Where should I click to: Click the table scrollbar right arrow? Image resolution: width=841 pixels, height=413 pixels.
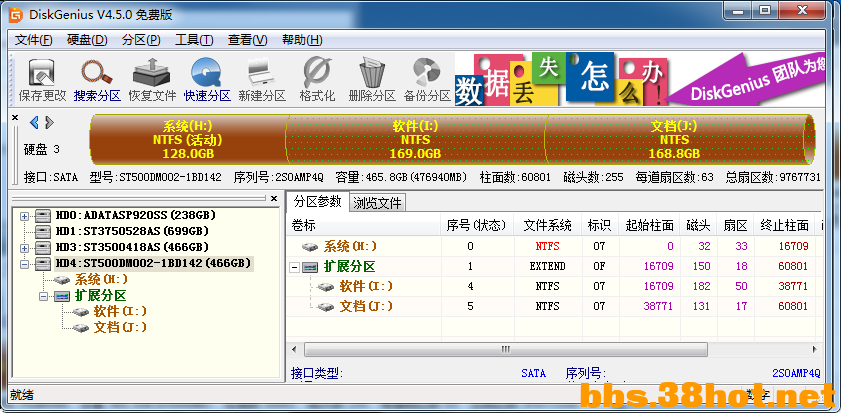click(x=815, y=350)
